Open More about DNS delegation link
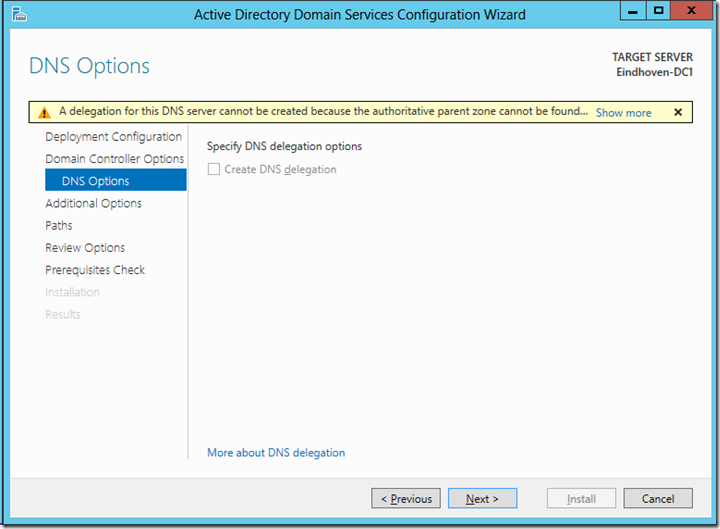Image resolution: width=720 pixels, height=529 pixels. click(276, 453)
